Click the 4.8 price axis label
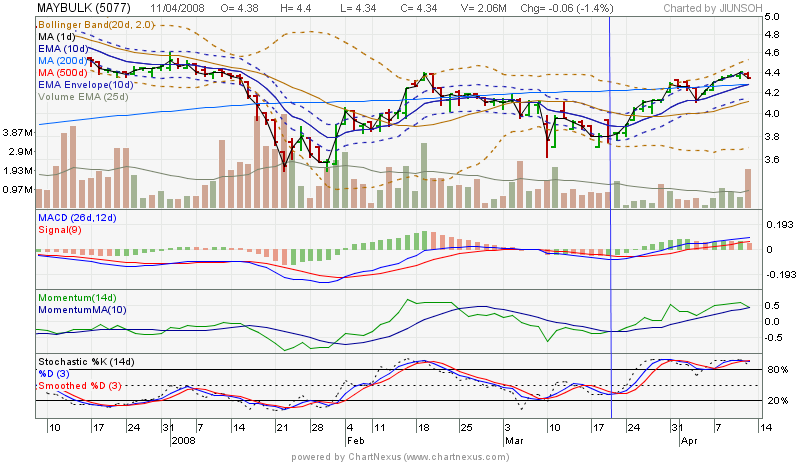The width and height of the screenshot is (800, 463). pos(772,35)
